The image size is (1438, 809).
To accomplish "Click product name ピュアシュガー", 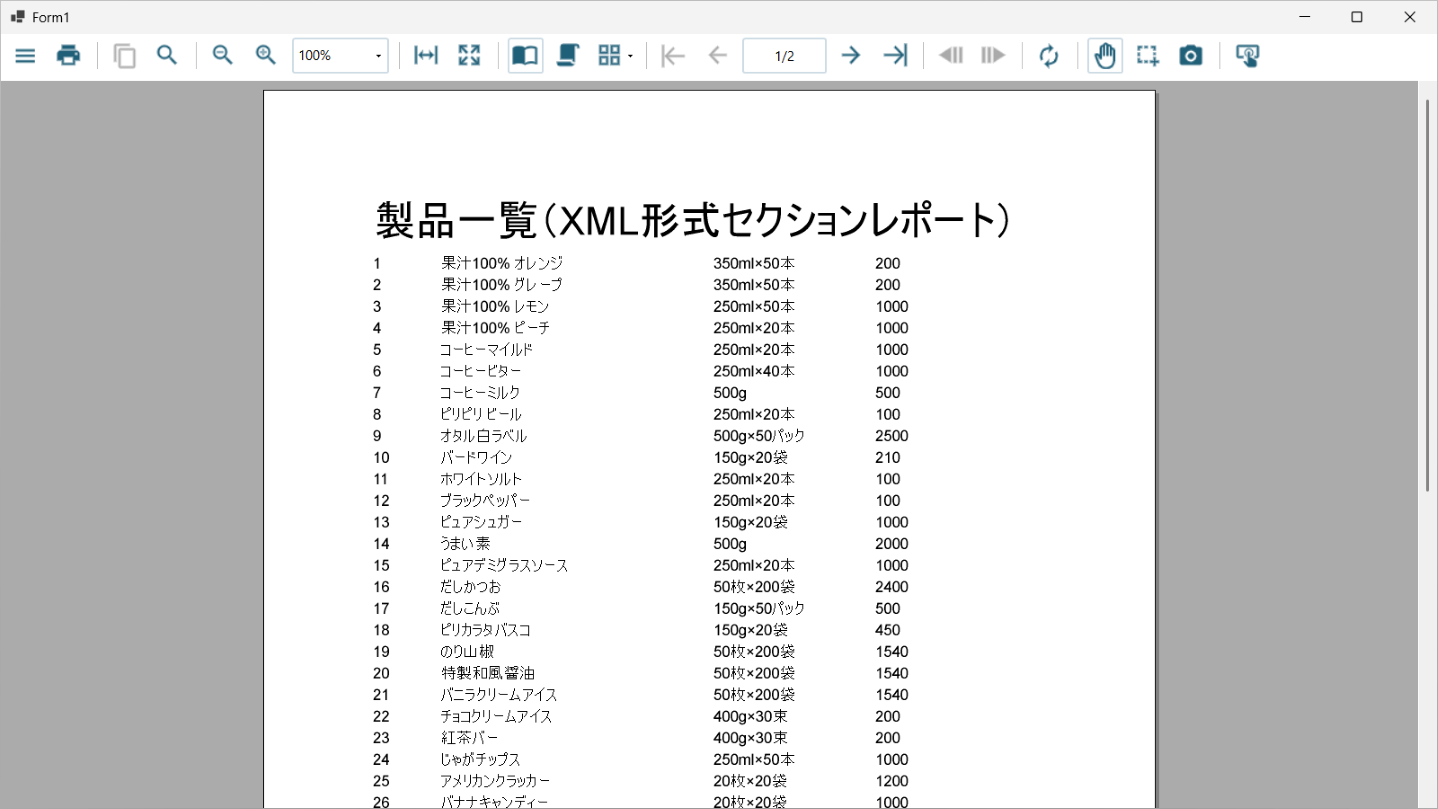I will pos(481,522).
